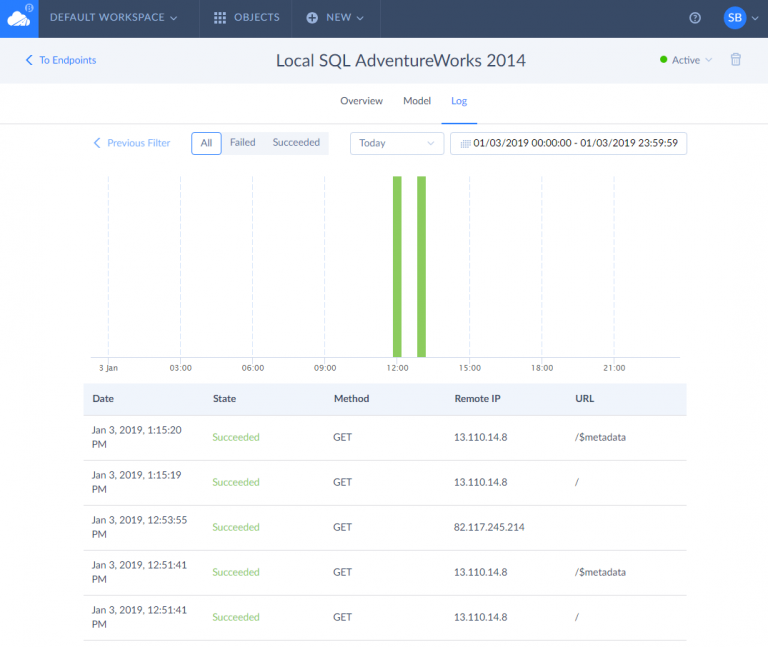This screenshot has height=647, width=768.
Task: Expand the Active status dropdown
Action: tap(686, 60)
